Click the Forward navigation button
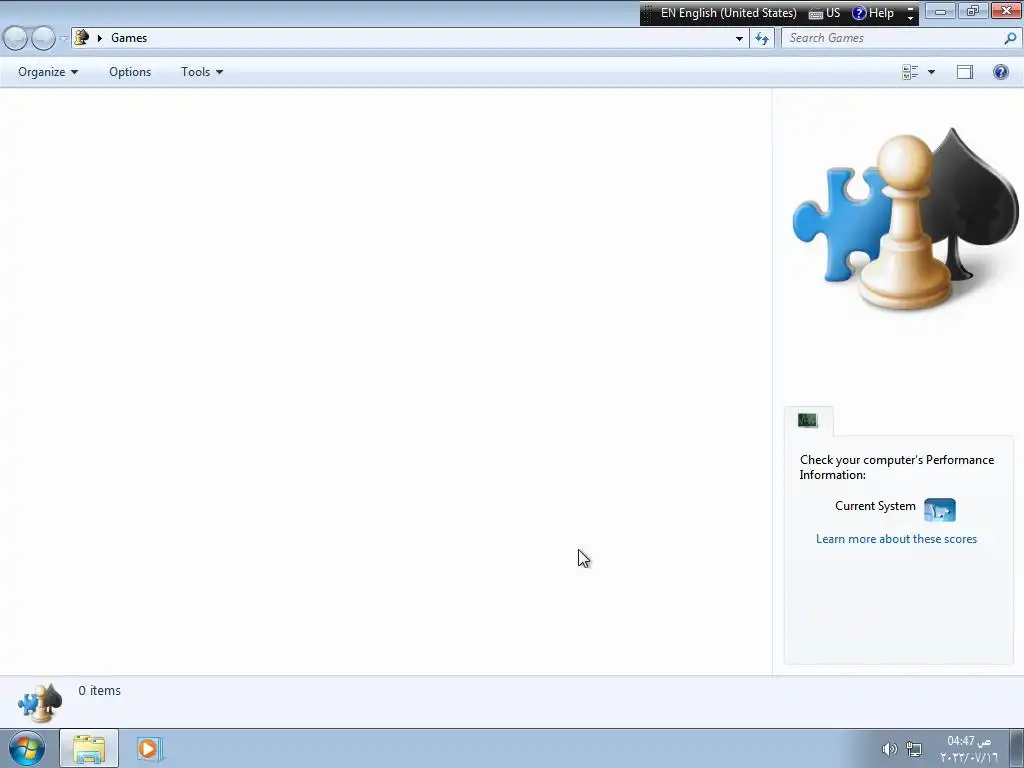 pos(43,39)
